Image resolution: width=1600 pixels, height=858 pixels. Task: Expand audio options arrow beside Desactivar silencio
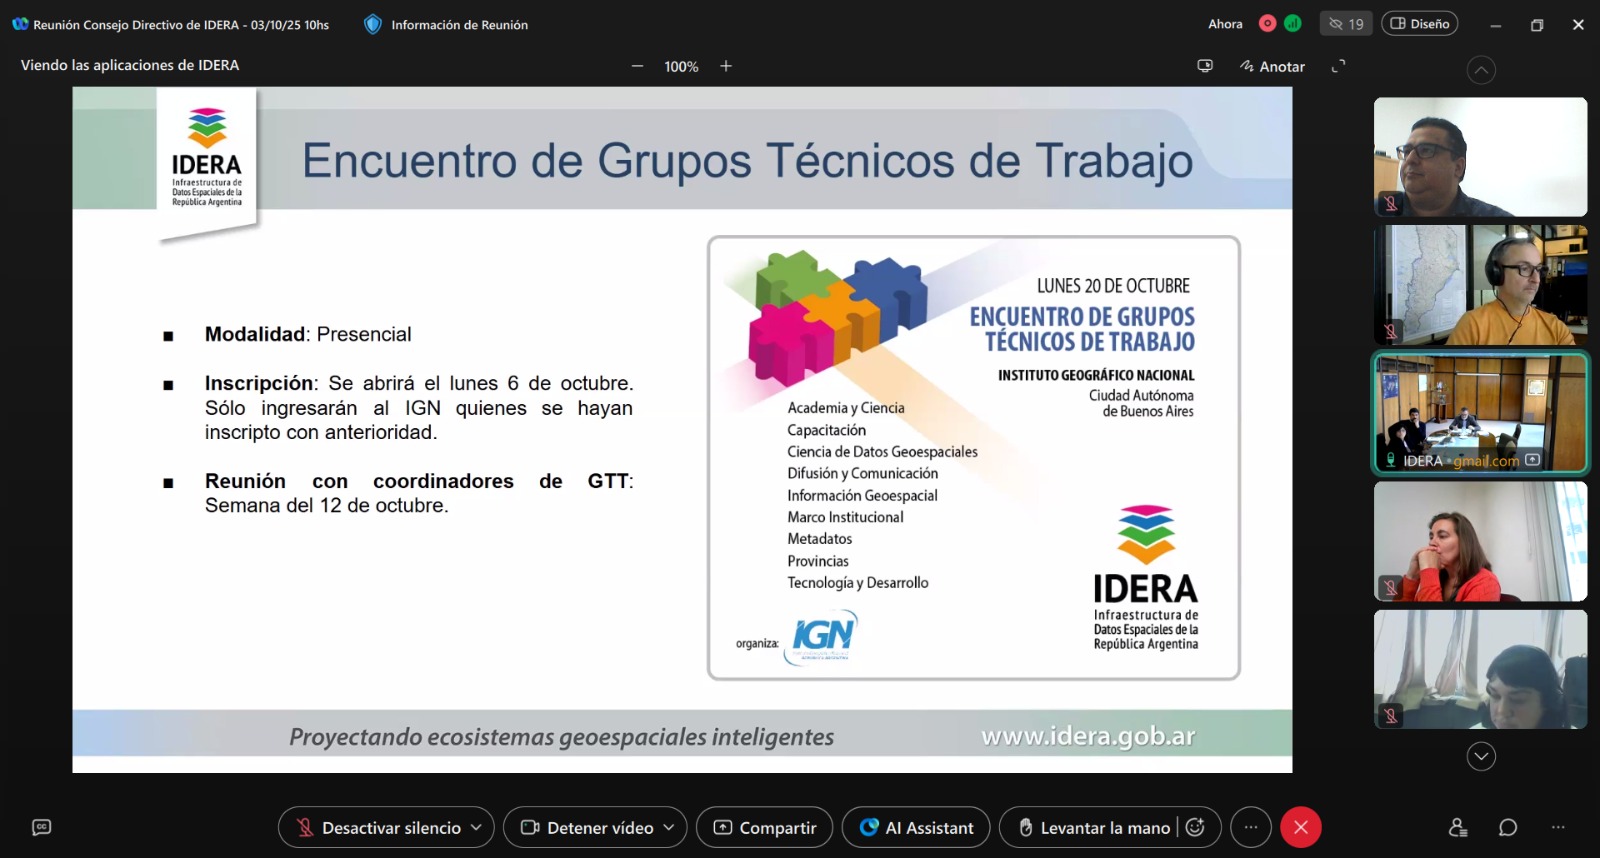(477, 827)
